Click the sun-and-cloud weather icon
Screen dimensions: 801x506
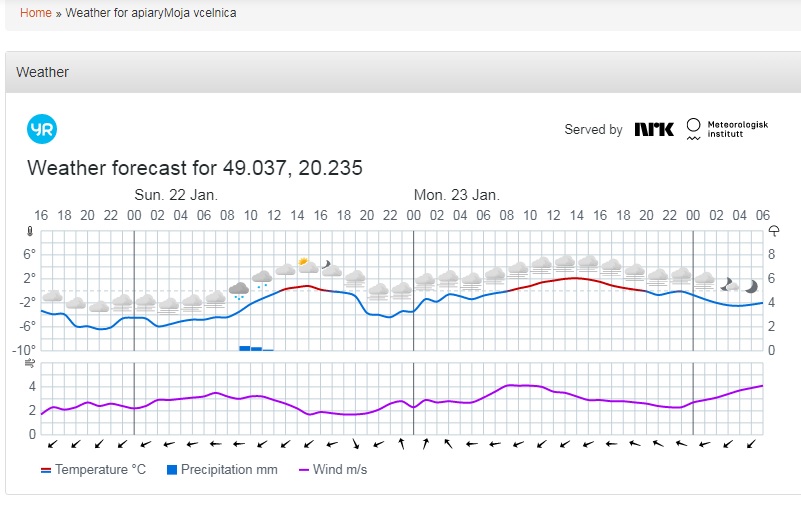308,266
